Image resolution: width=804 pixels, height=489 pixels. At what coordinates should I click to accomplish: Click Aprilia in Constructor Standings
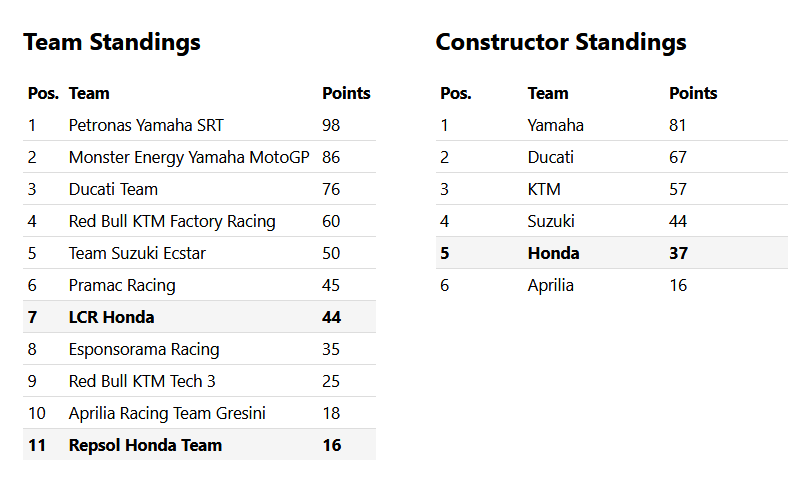pyautogui.click(x=550, y=285)
